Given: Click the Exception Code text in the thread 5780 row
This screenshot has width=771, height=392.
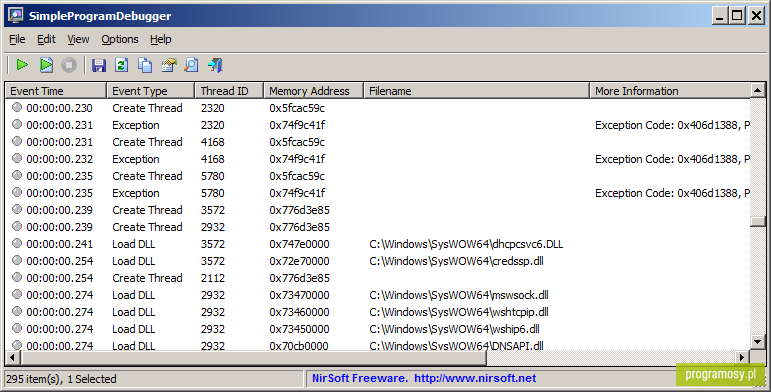Looking at the screenshot, I should coord(672,193).
